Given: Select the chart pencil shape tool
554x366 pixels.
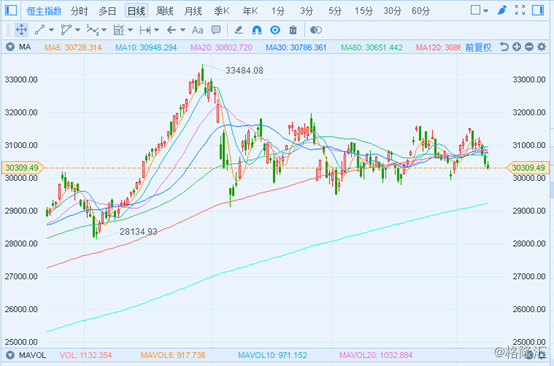Looking at the screenshot, I should pyautogui.click(x=119, y=30).
